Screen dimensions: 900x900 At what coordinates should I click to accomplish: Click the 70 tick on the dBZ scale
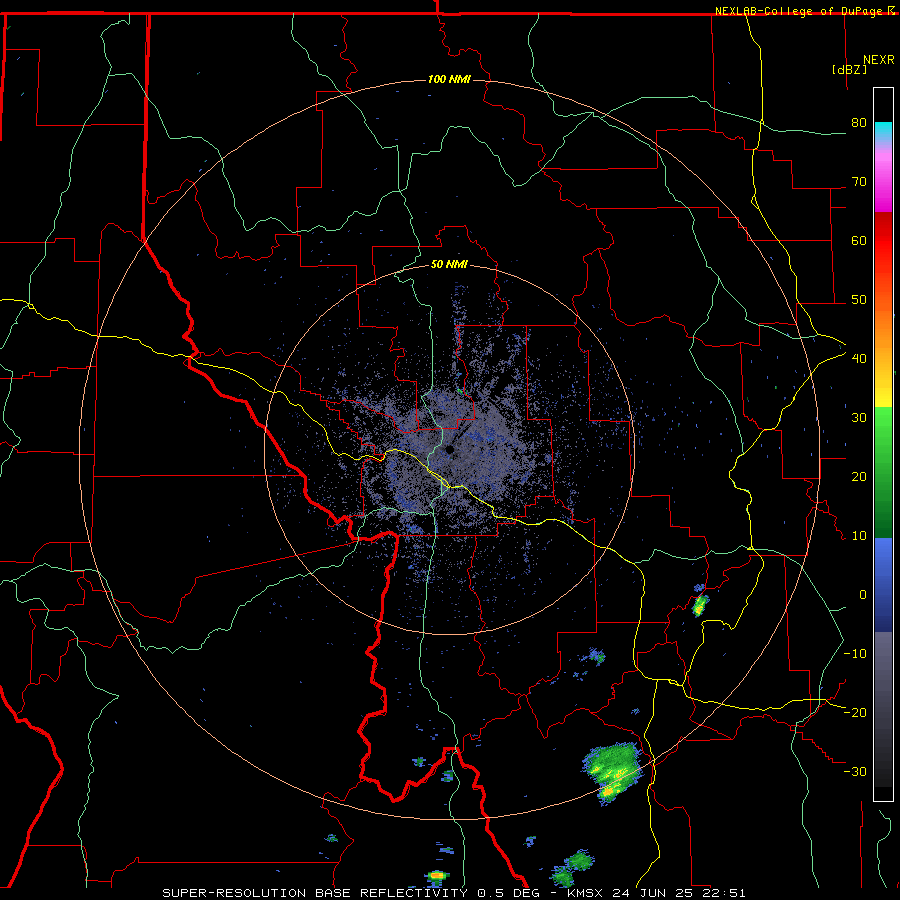click(x=859, y=181)
